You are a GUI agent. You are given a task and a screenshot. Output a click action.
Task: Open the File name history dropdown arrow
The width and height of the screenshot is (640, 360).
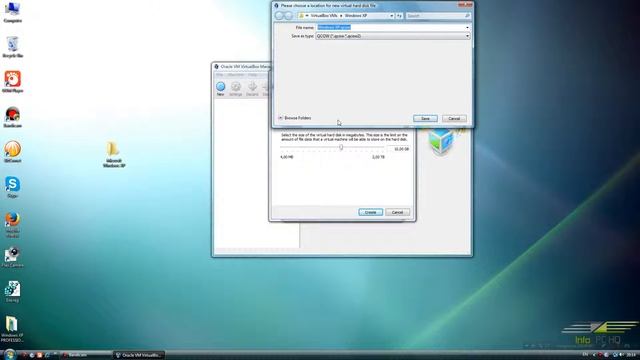(x=467, y=27)
